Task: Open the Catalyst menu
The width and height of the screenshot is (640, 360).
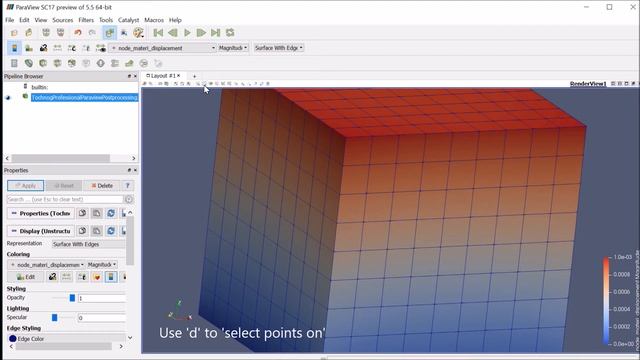Action: 129,20
